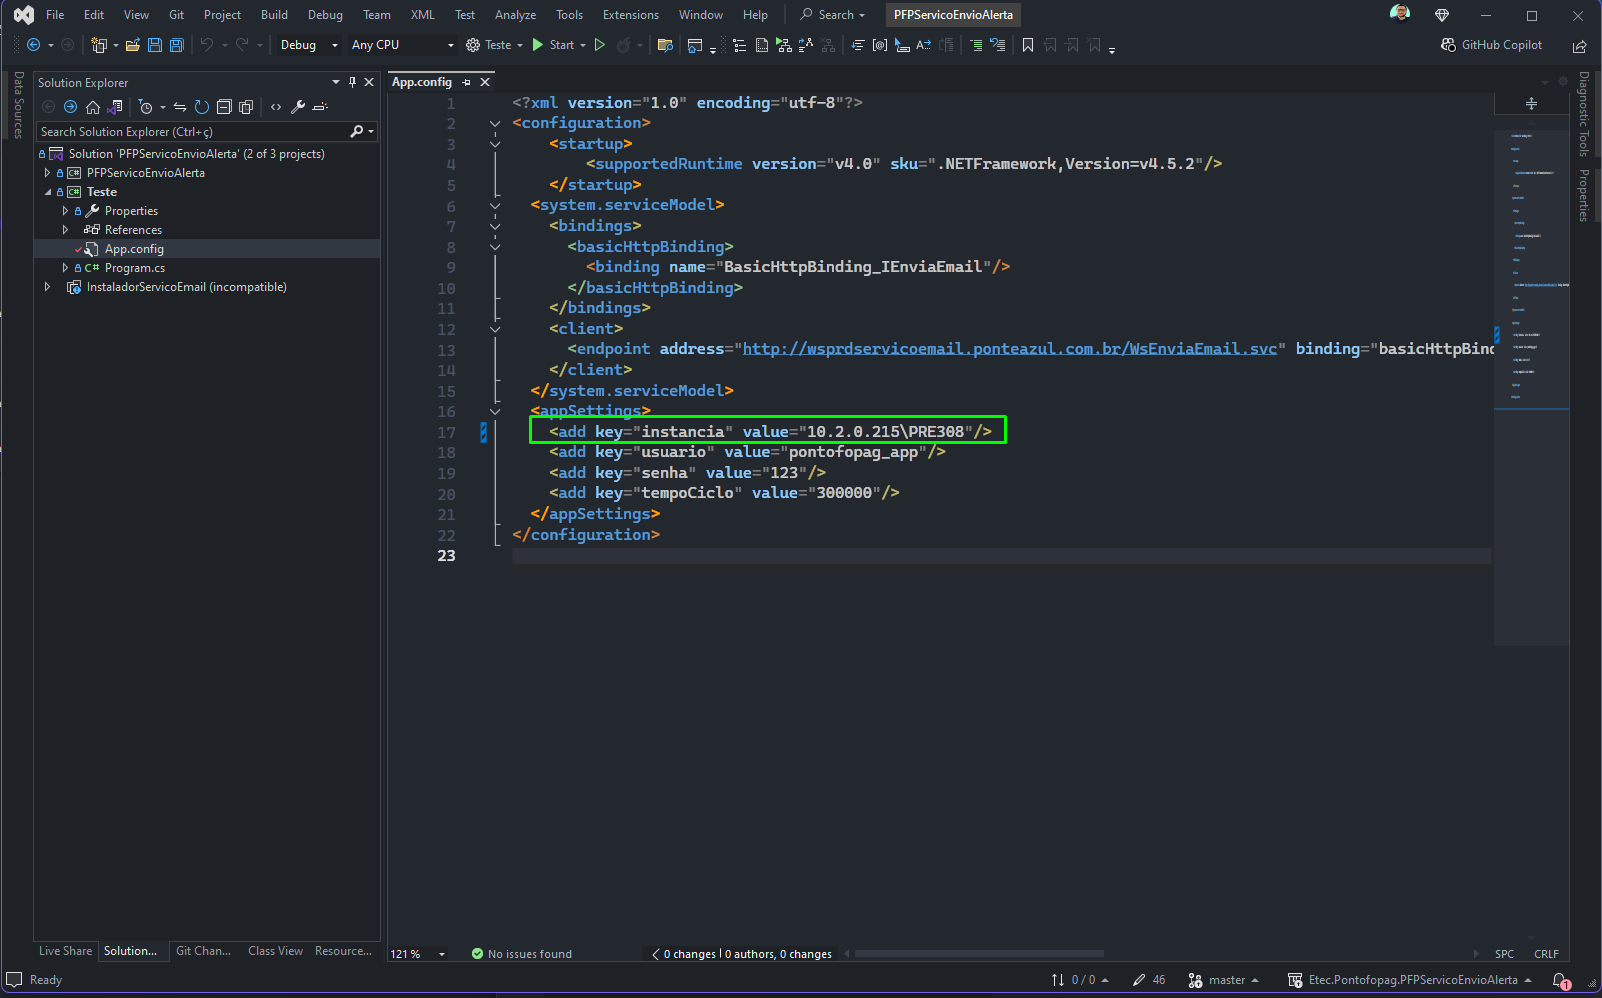Screen dimensions: 1602x998
Task: Toggle Auto Hide pin on Solution Explorer
Action: [x=352, y=82]
